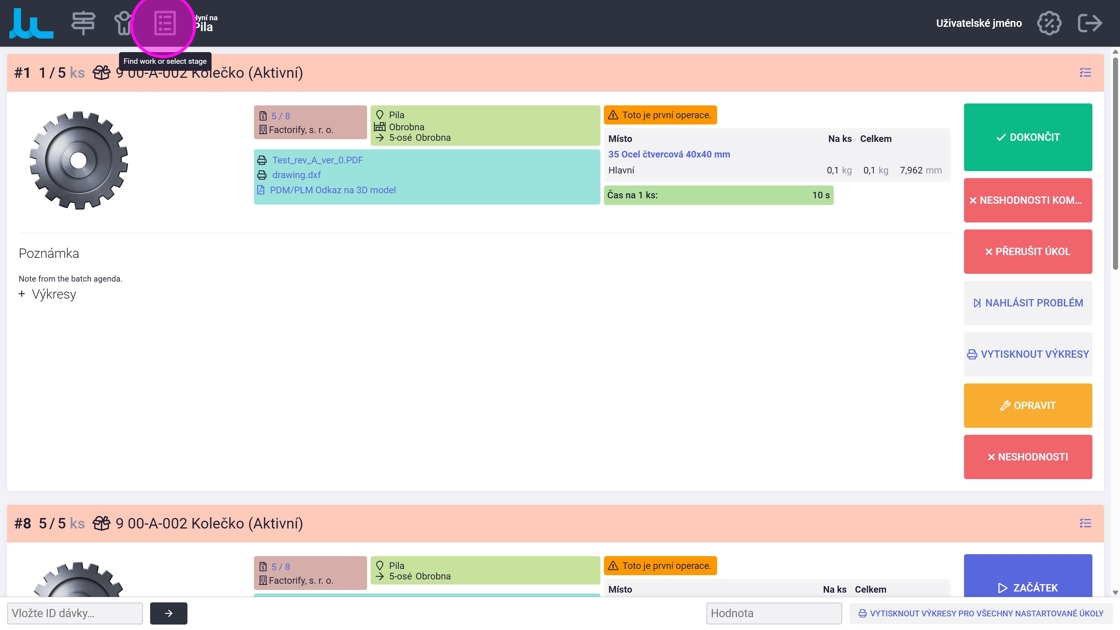This screenshot has width=1120, height=630.
Task: Click warning icon in first task's first operation badge
Action: pyautogui.click(x=613, y=115)
